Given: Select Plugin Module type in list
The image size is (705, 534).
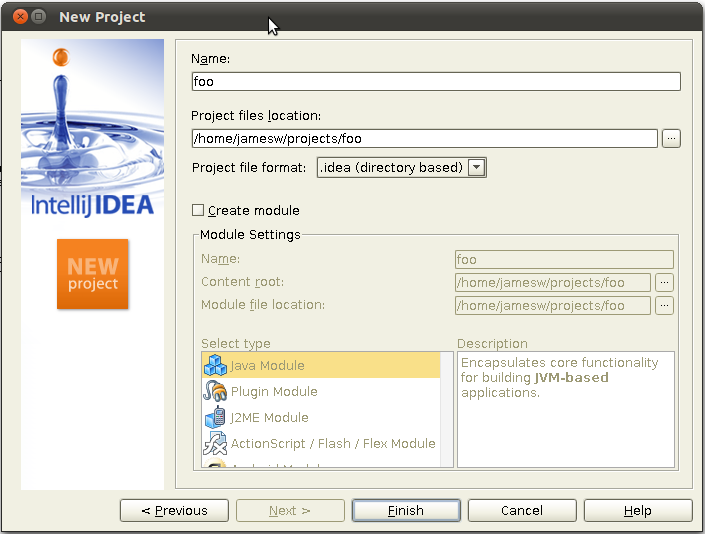Looking at the screenshot, I should point(274,392).
